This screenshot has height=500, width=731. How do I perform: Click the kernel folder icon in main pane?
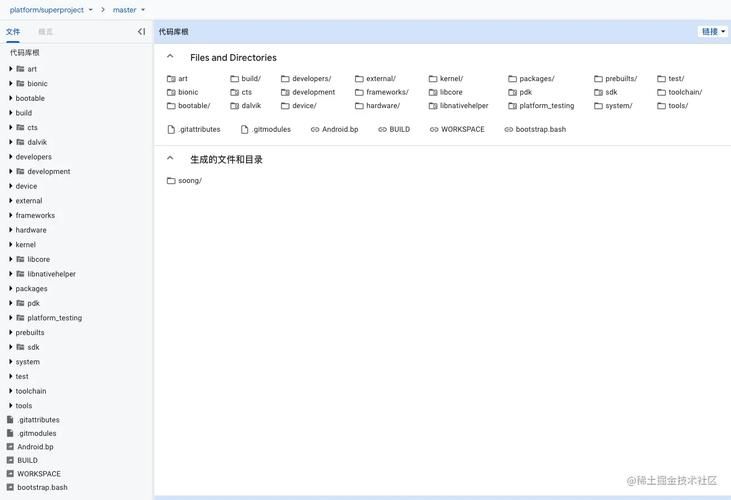(433, 79)
